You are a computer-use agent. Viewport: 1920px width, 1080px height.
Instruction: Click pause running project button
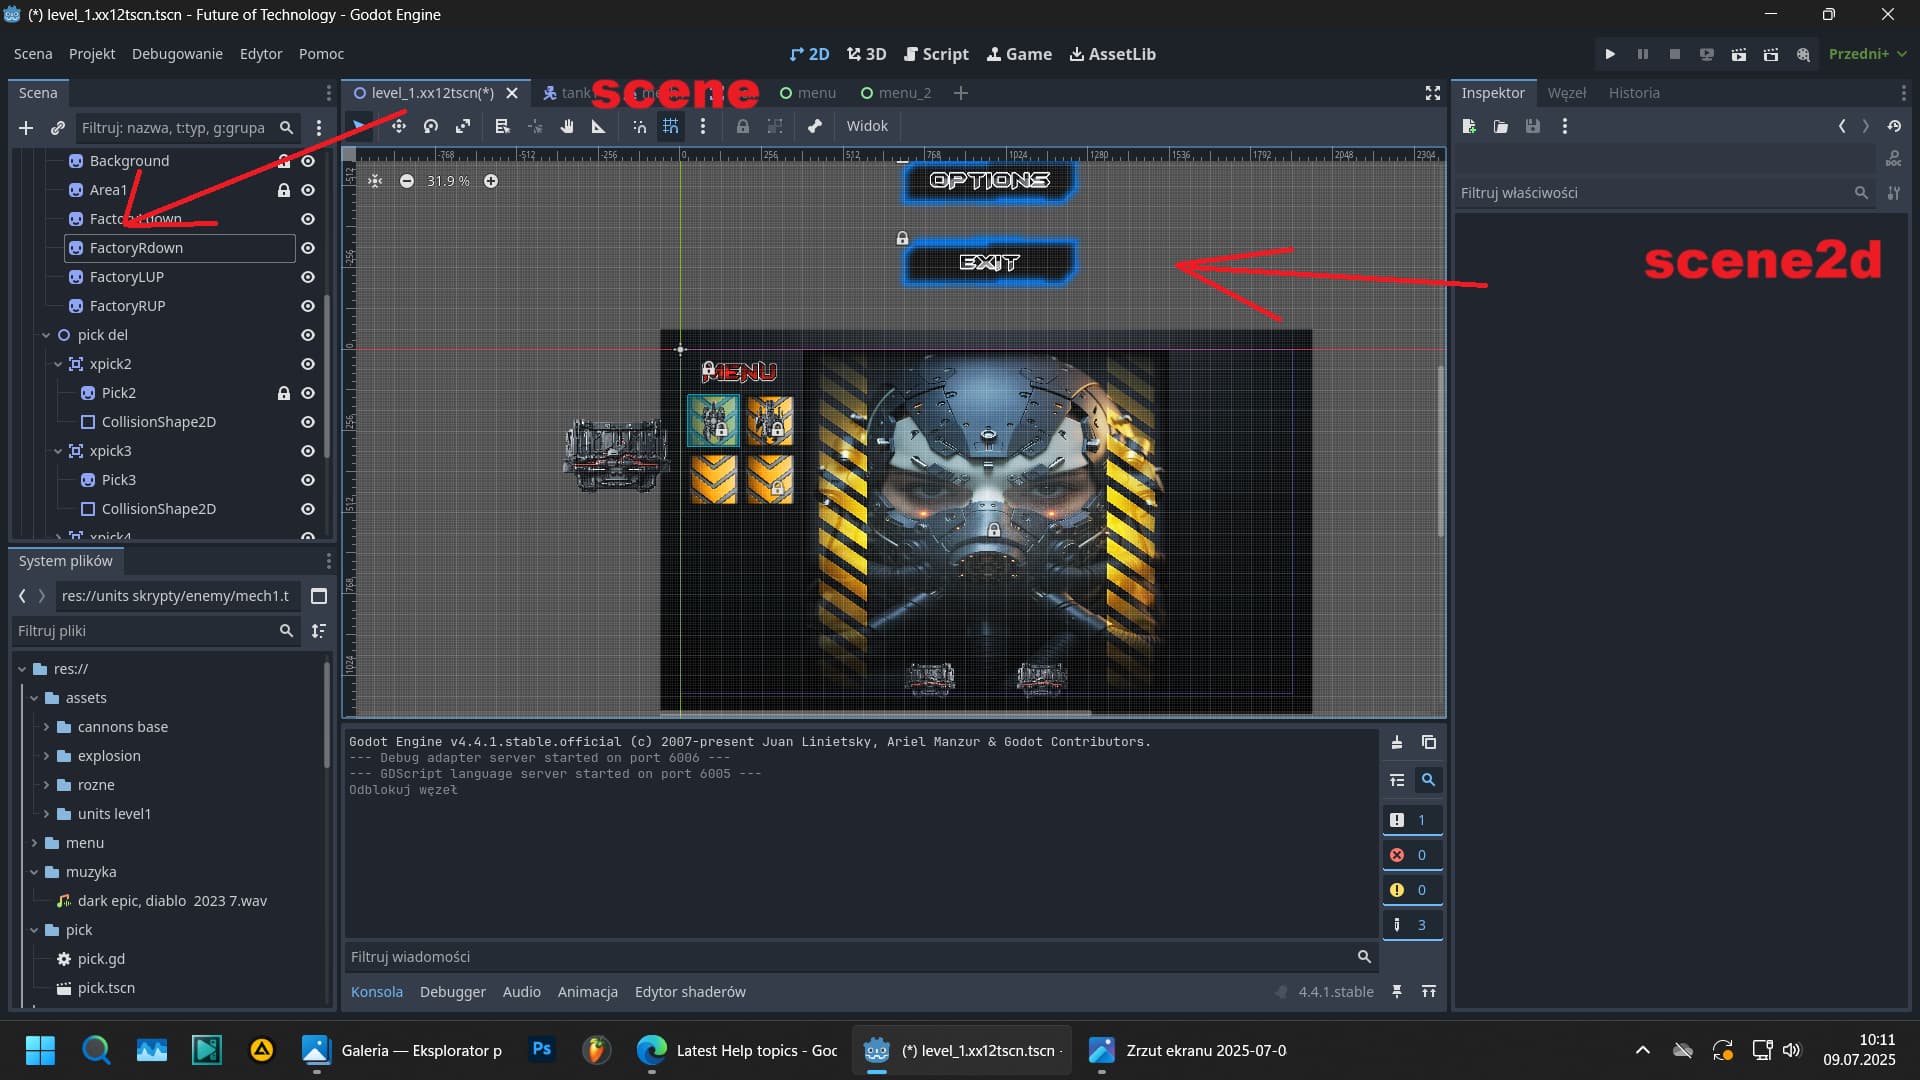click(1642, 54)
